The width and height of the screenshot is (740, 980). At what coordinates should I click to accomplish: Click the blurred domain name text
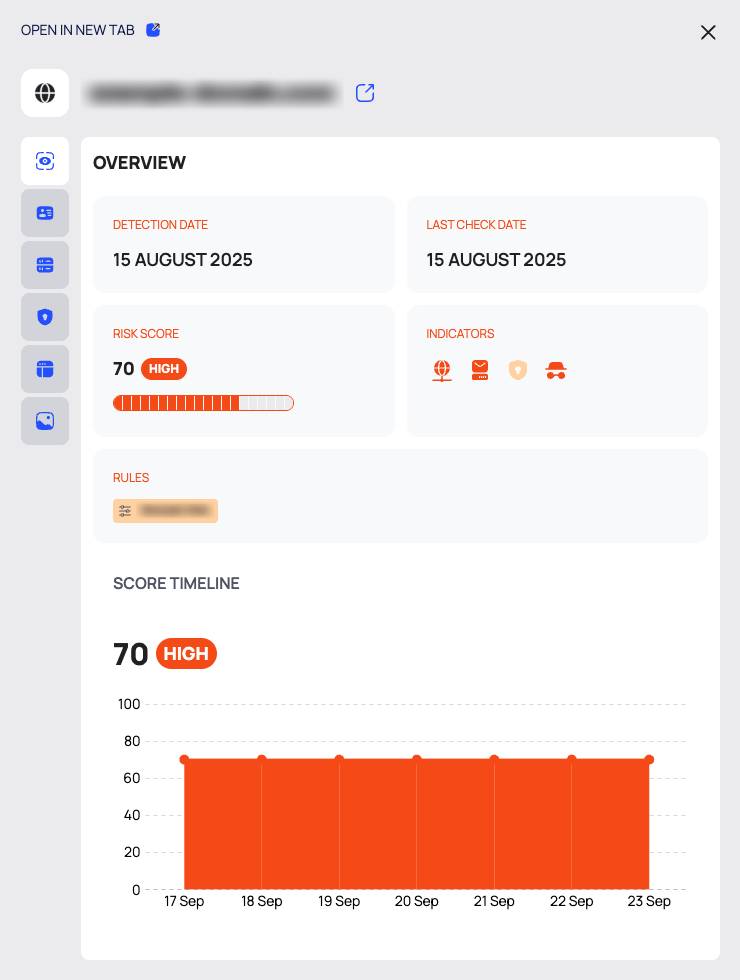click(212, 93)
